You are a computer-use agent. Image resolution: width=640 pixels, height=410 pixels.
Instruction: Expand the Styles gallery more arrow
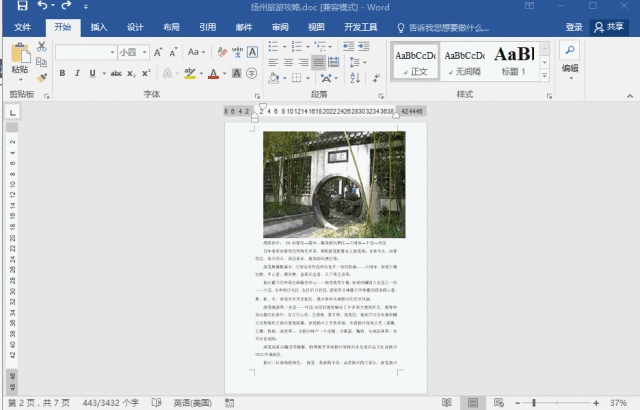click(x=545, y=76)
